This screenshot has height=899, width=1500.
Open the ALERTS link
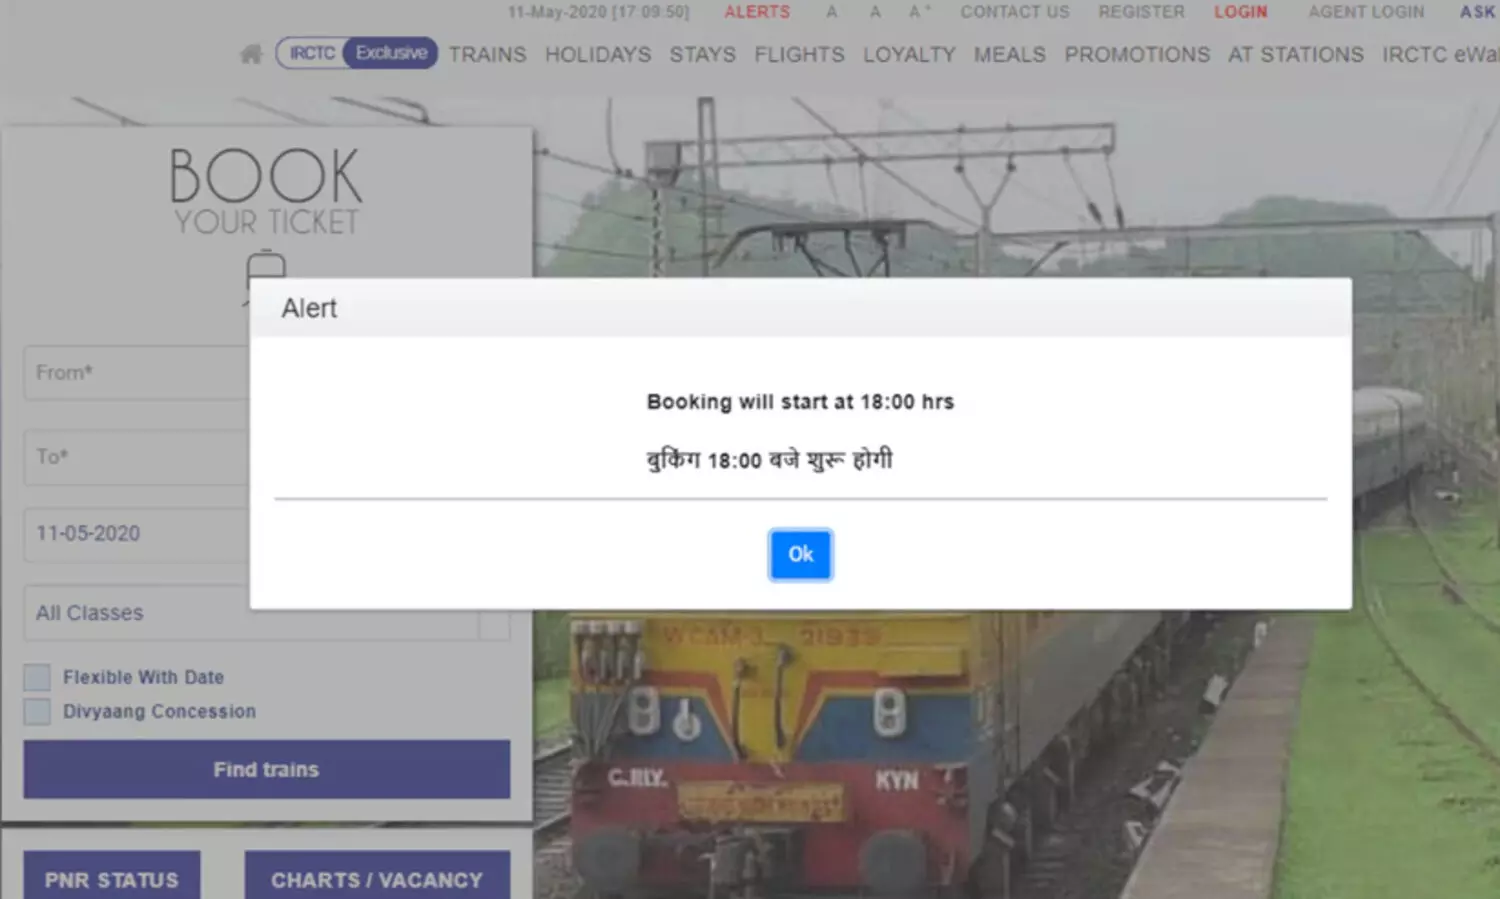tap(757, 12)
